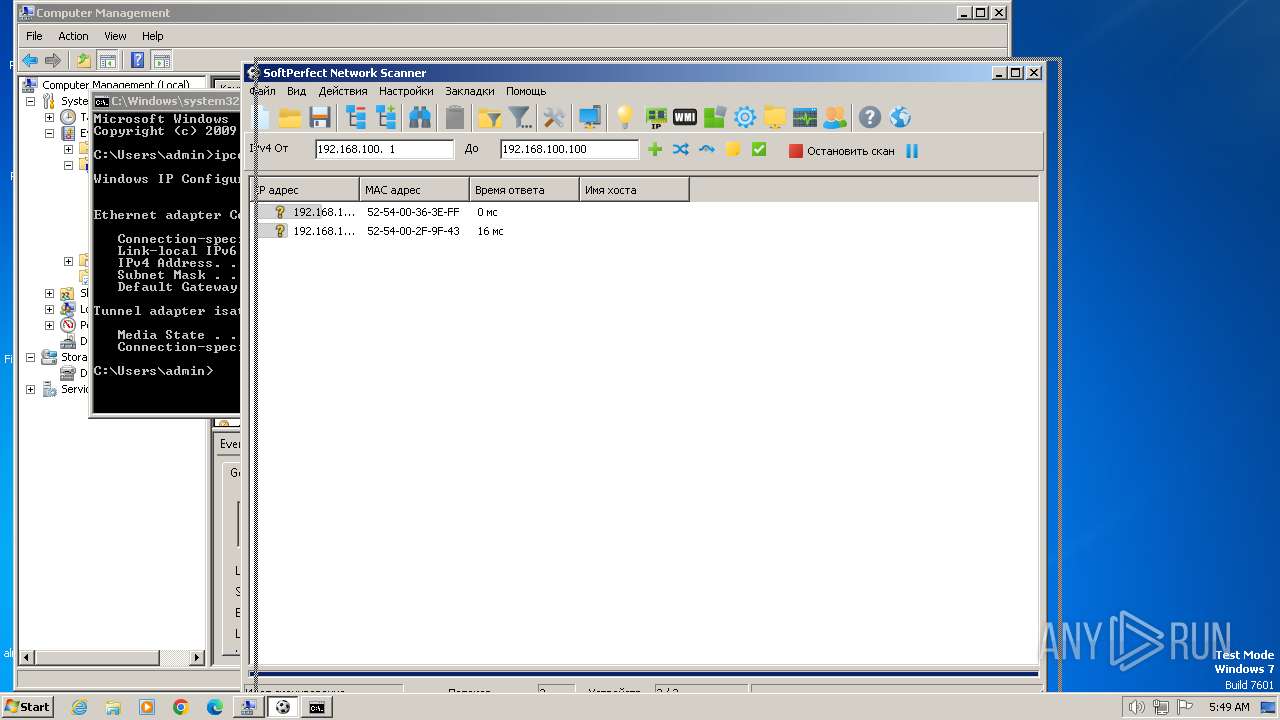Screen dimensions: 1280x720
Task: Open the Вид menu
Action: pos(296,91)
